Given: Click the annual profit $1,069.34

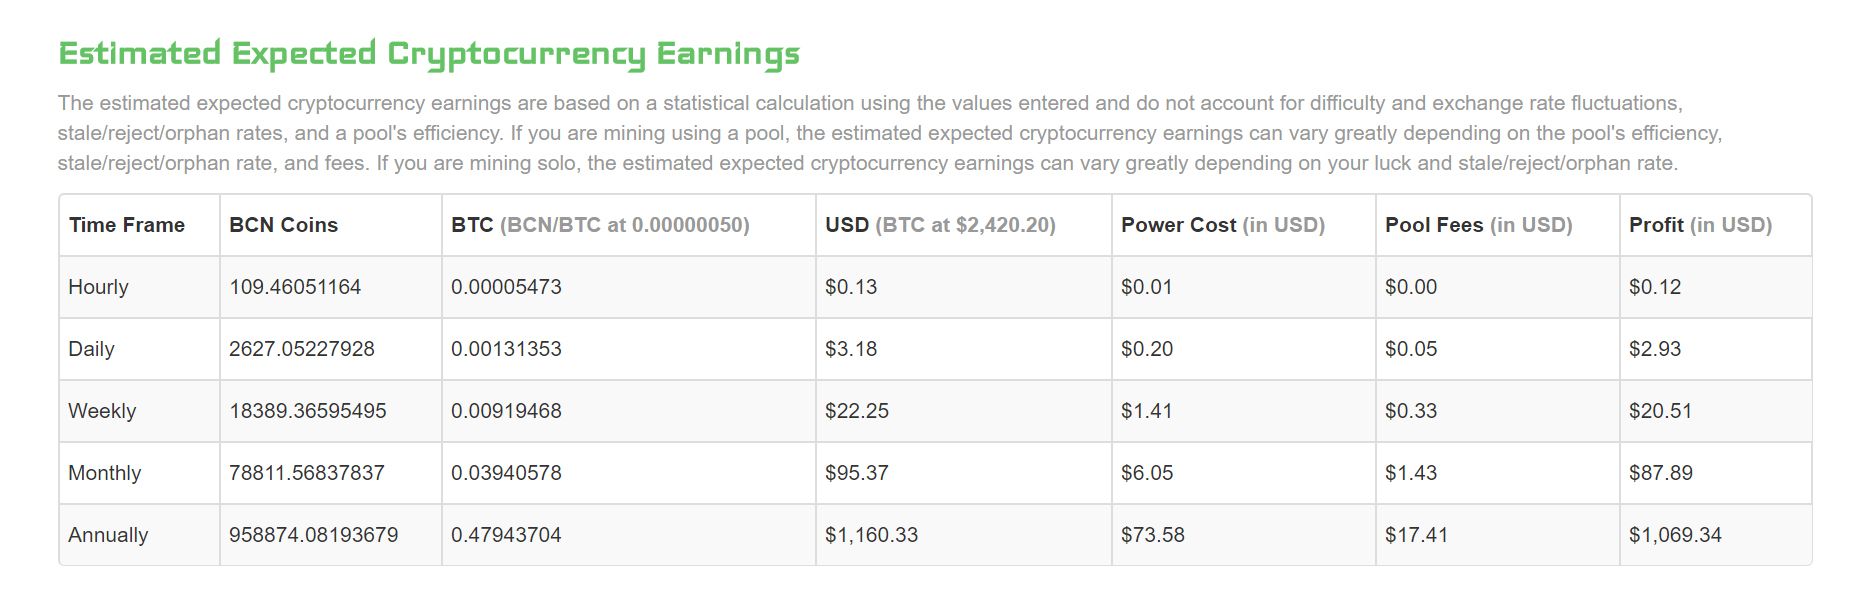Looking at the screenshot, I should (1675, 535).
